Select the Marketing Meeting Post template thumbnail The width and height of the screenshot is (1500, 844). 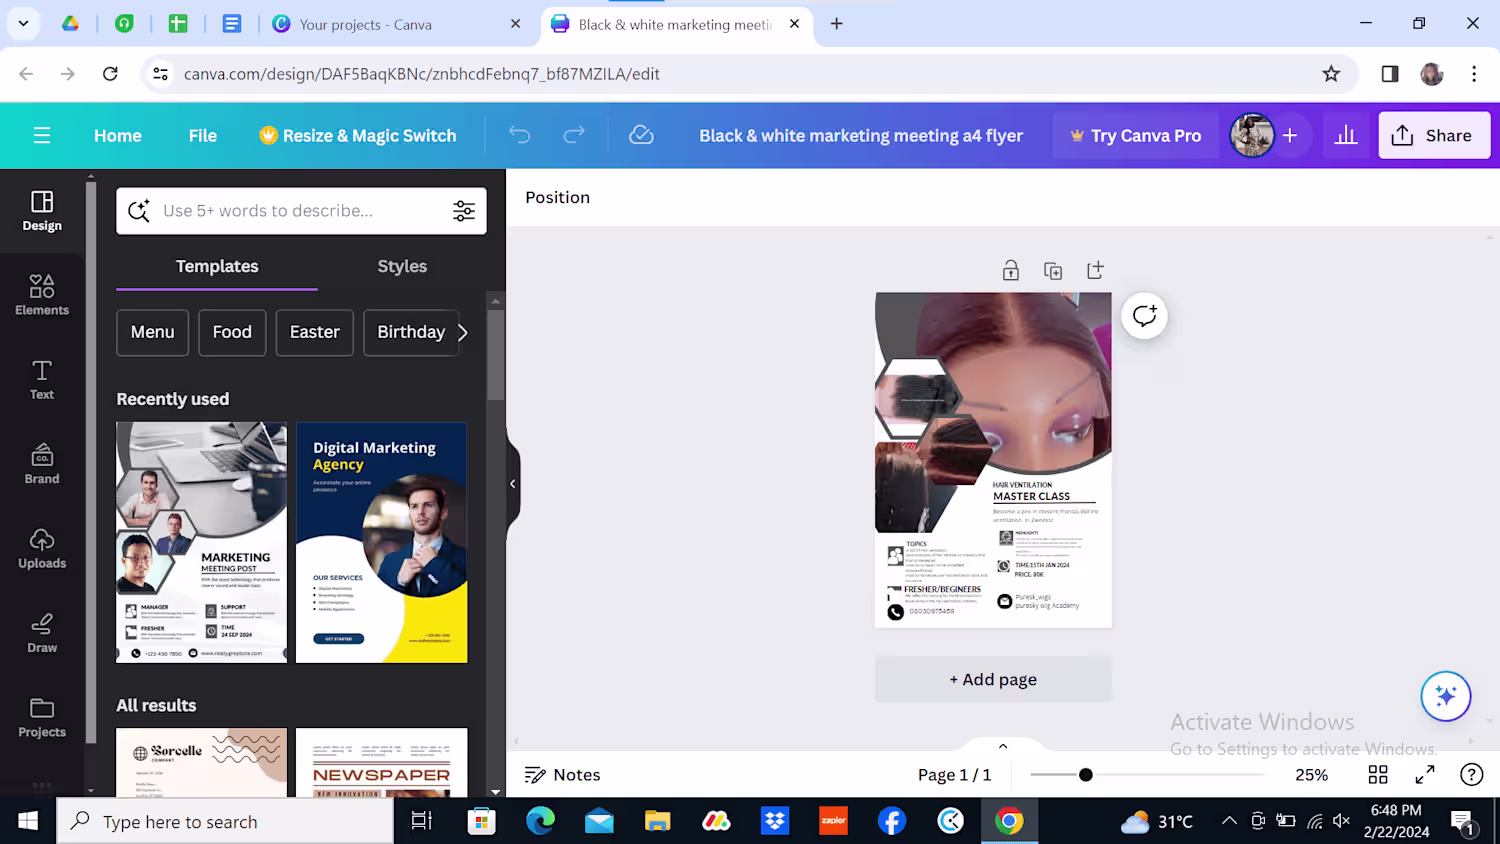[202, 542]
